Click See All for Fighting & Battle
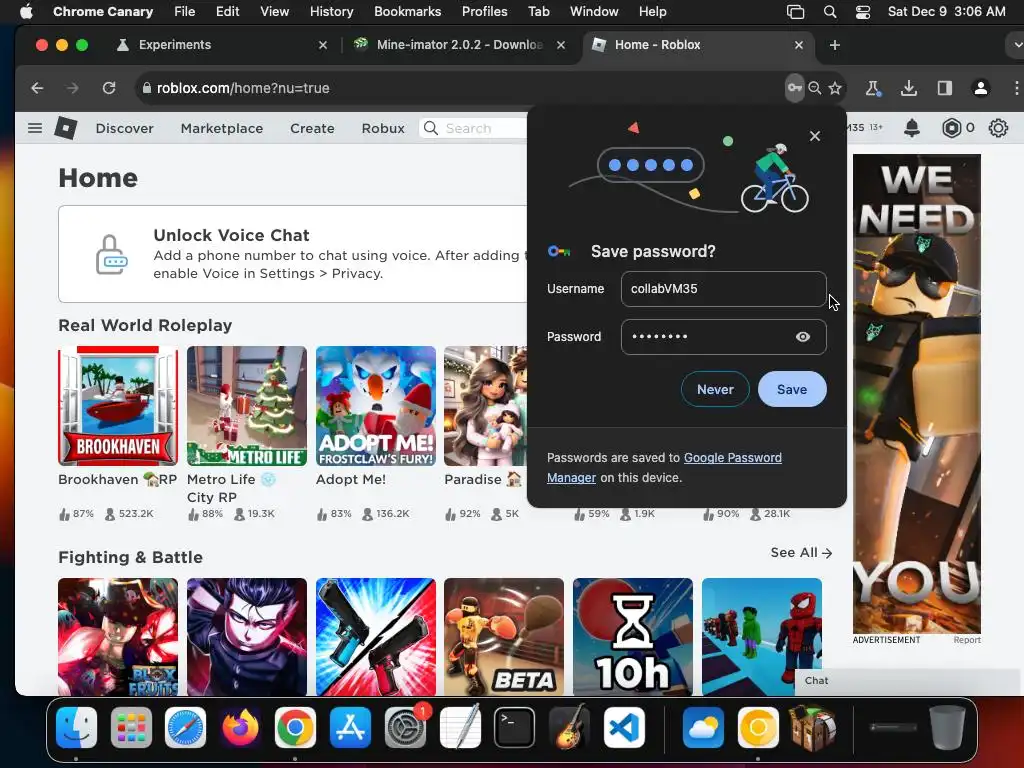Image resolution: width=1024 pixels, height=768 pixels. click(801, 552)
